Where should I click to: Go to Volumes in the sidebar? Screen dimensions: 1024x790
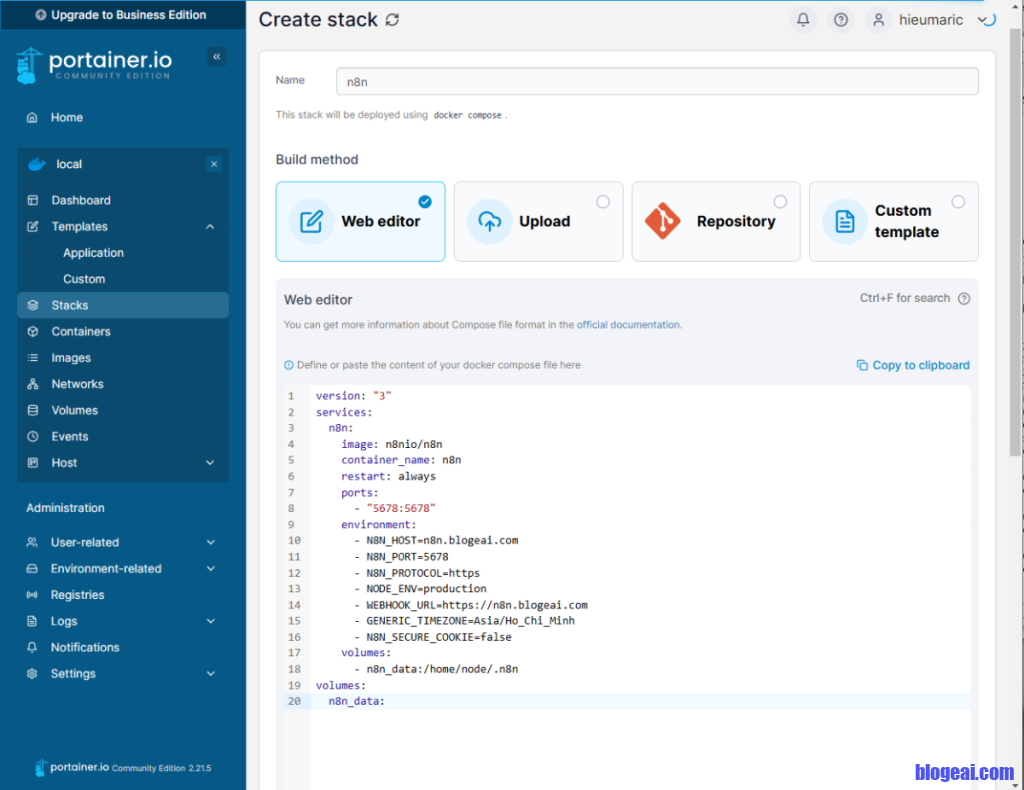pos(74,410)
